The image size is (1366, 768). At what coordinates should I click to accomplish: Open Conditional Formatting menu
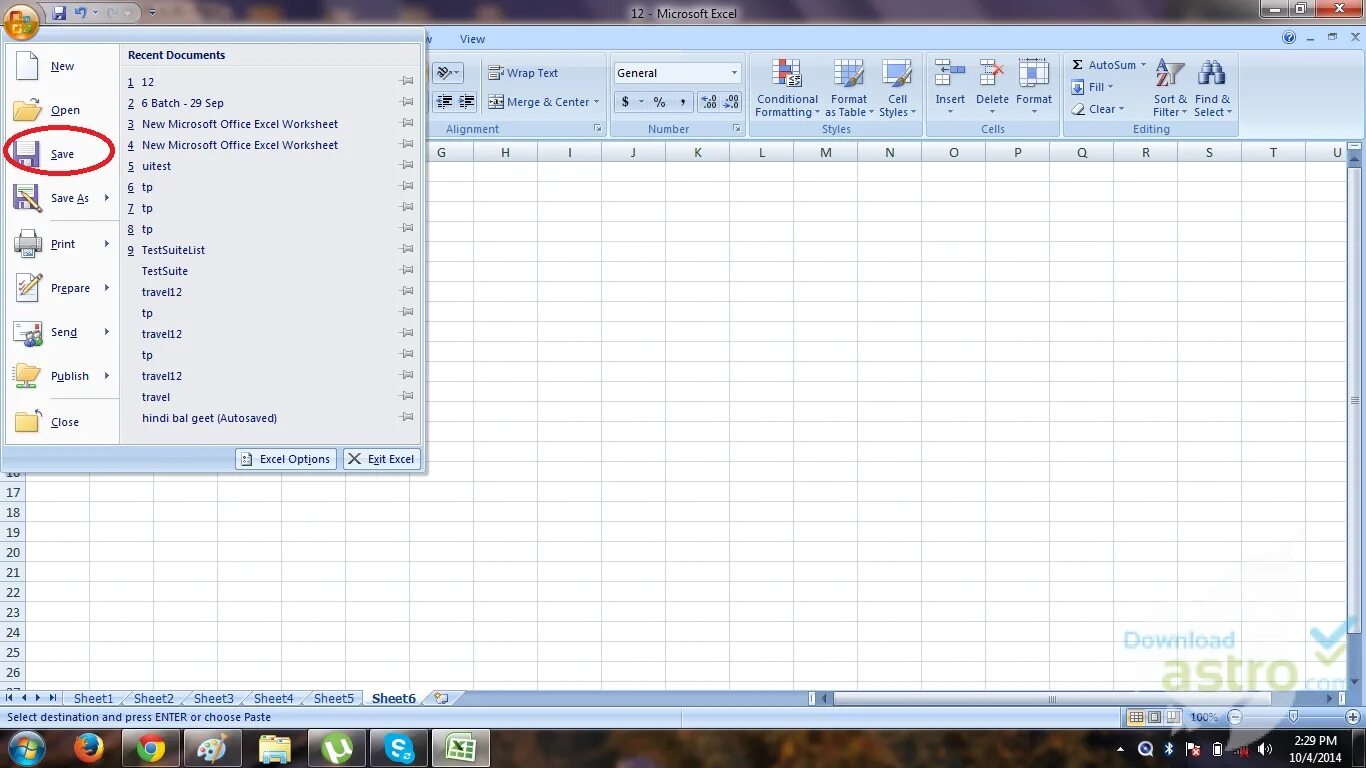pos(787,88)
